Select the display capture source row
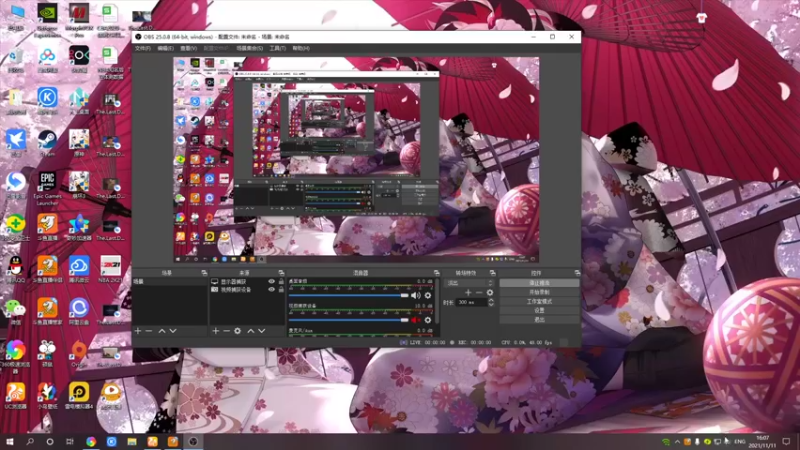This screenshot has height=450, width=800. (x=247, y=282)
